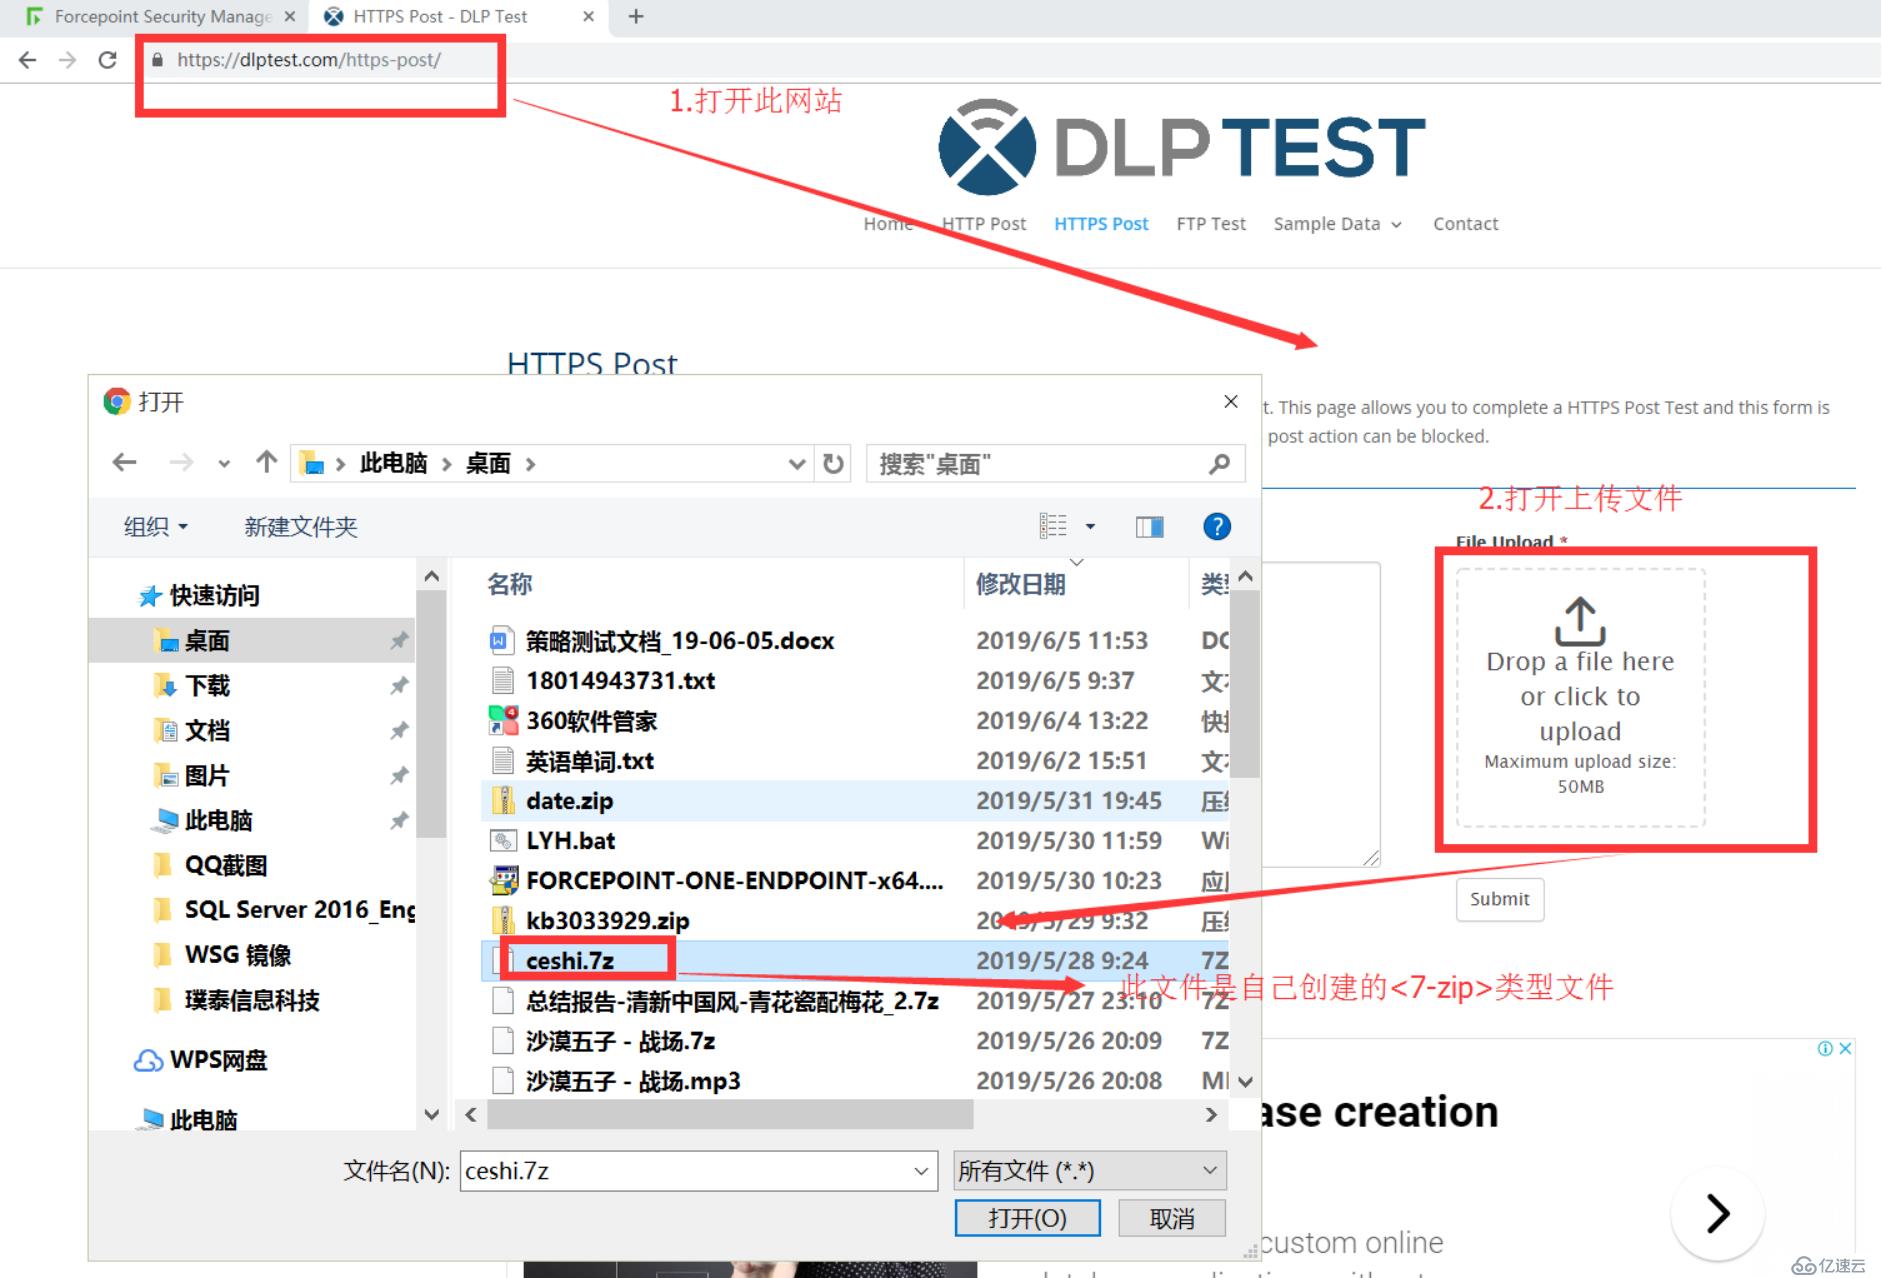Open the HTTPS Post nav link
This screenshot has height=1278, width=1882.
pos(1101,224)
